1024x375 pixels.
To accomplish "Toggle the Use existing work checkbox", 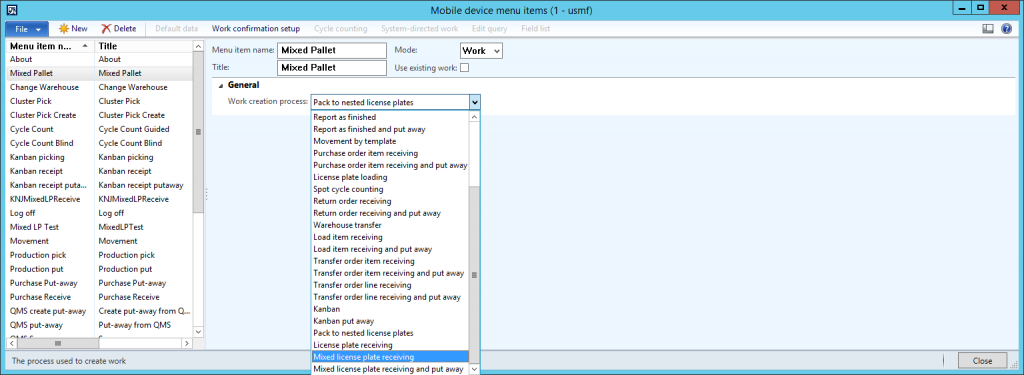I will pyautogui.click(x=464, y=67).
